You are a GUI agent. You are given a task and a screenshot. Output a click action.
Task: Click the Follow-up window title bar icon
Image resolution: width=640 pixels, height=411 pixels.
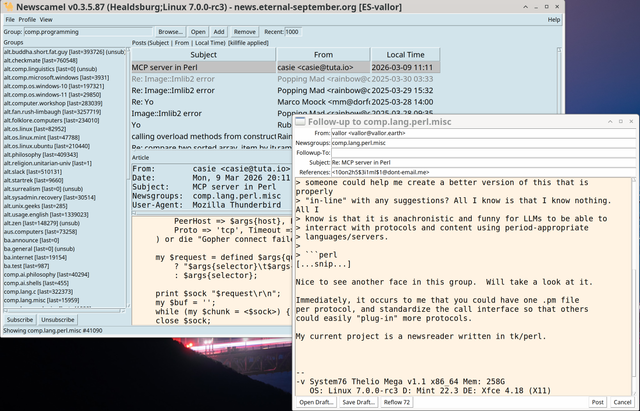pyautogui.click(x=300, y=121)
